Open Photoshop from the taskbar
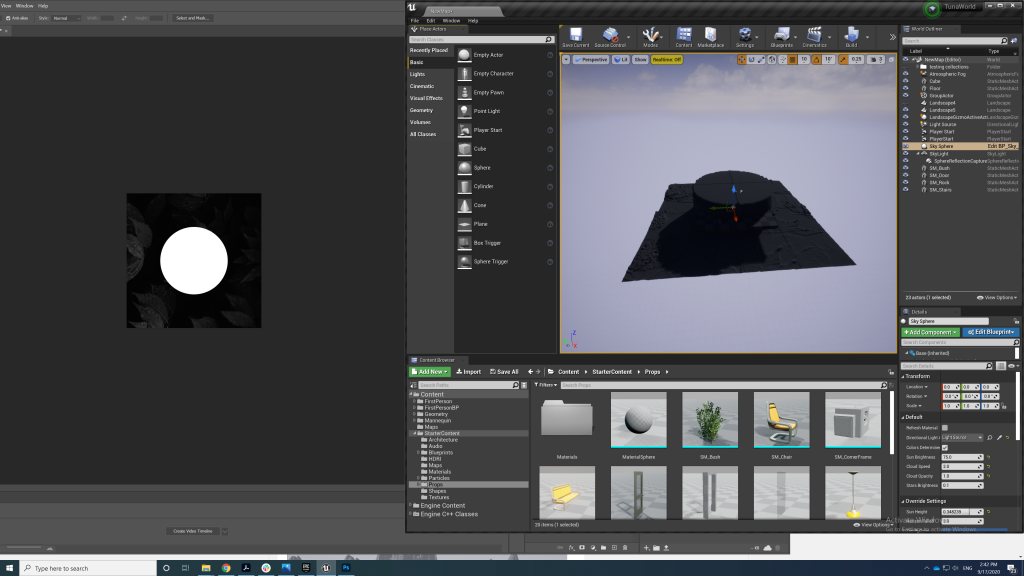The width and height of the screenshot is (1024, 576). [348, 566]
